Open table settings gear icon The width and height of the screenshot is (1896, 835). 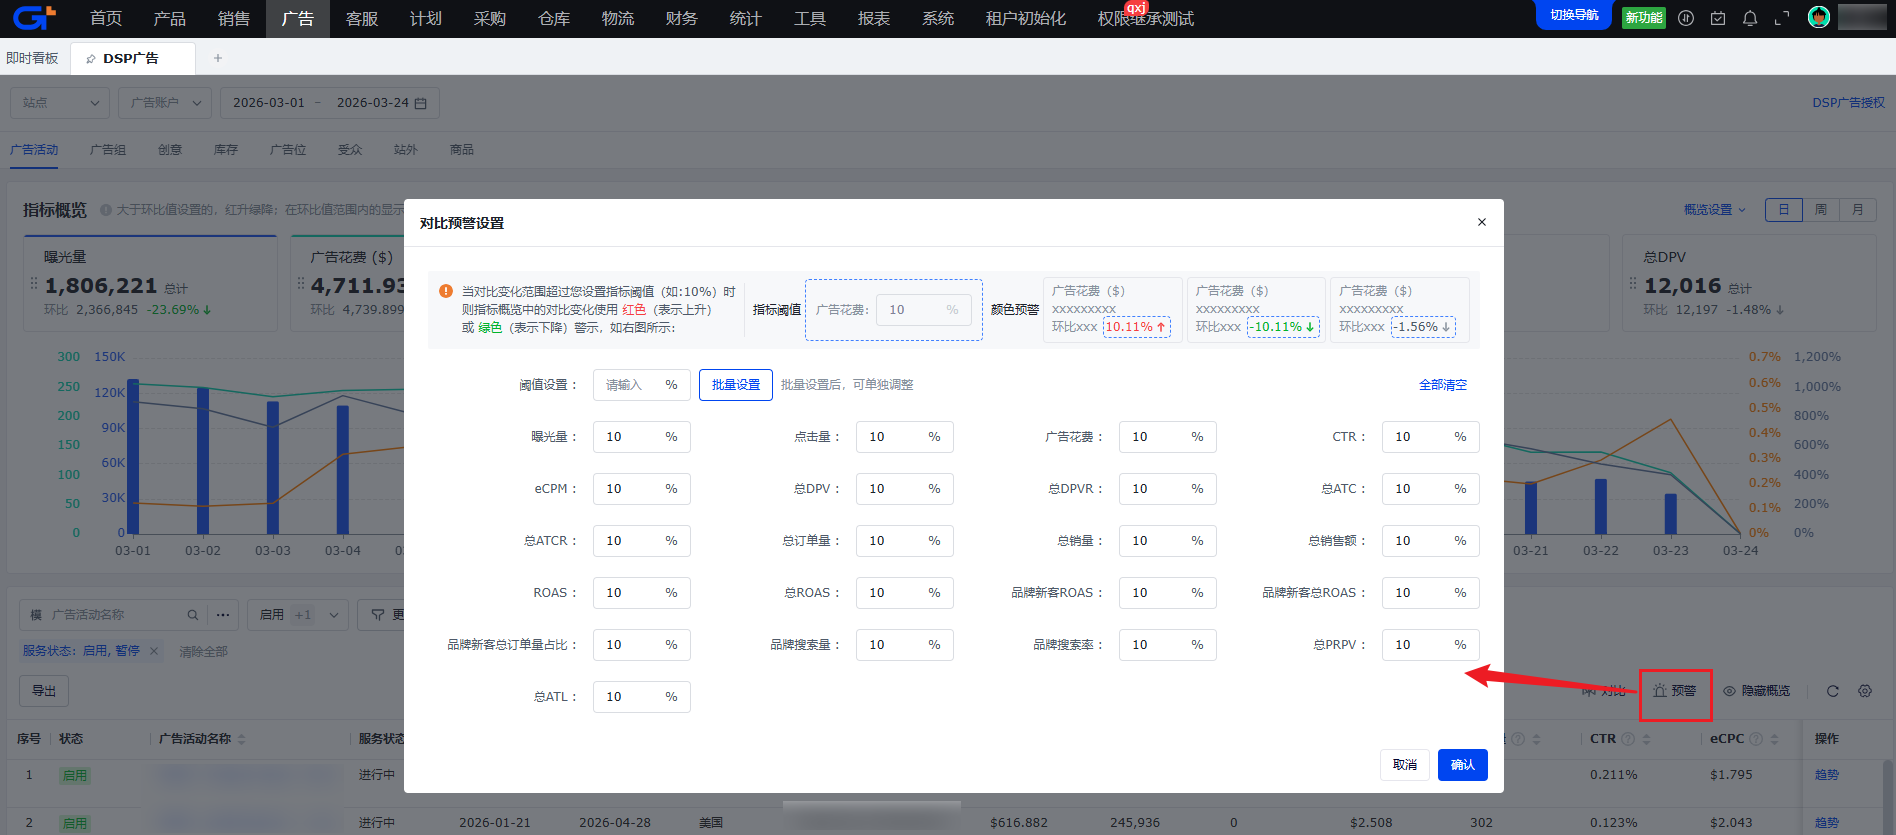click(x=1865, y=691)
